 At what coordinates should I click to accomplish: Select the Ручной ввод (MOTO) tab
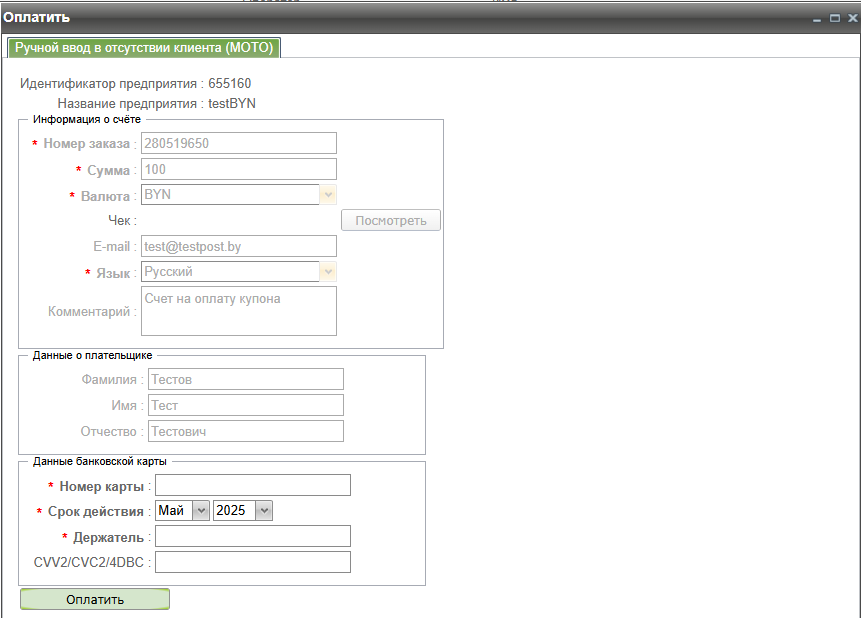144,48
